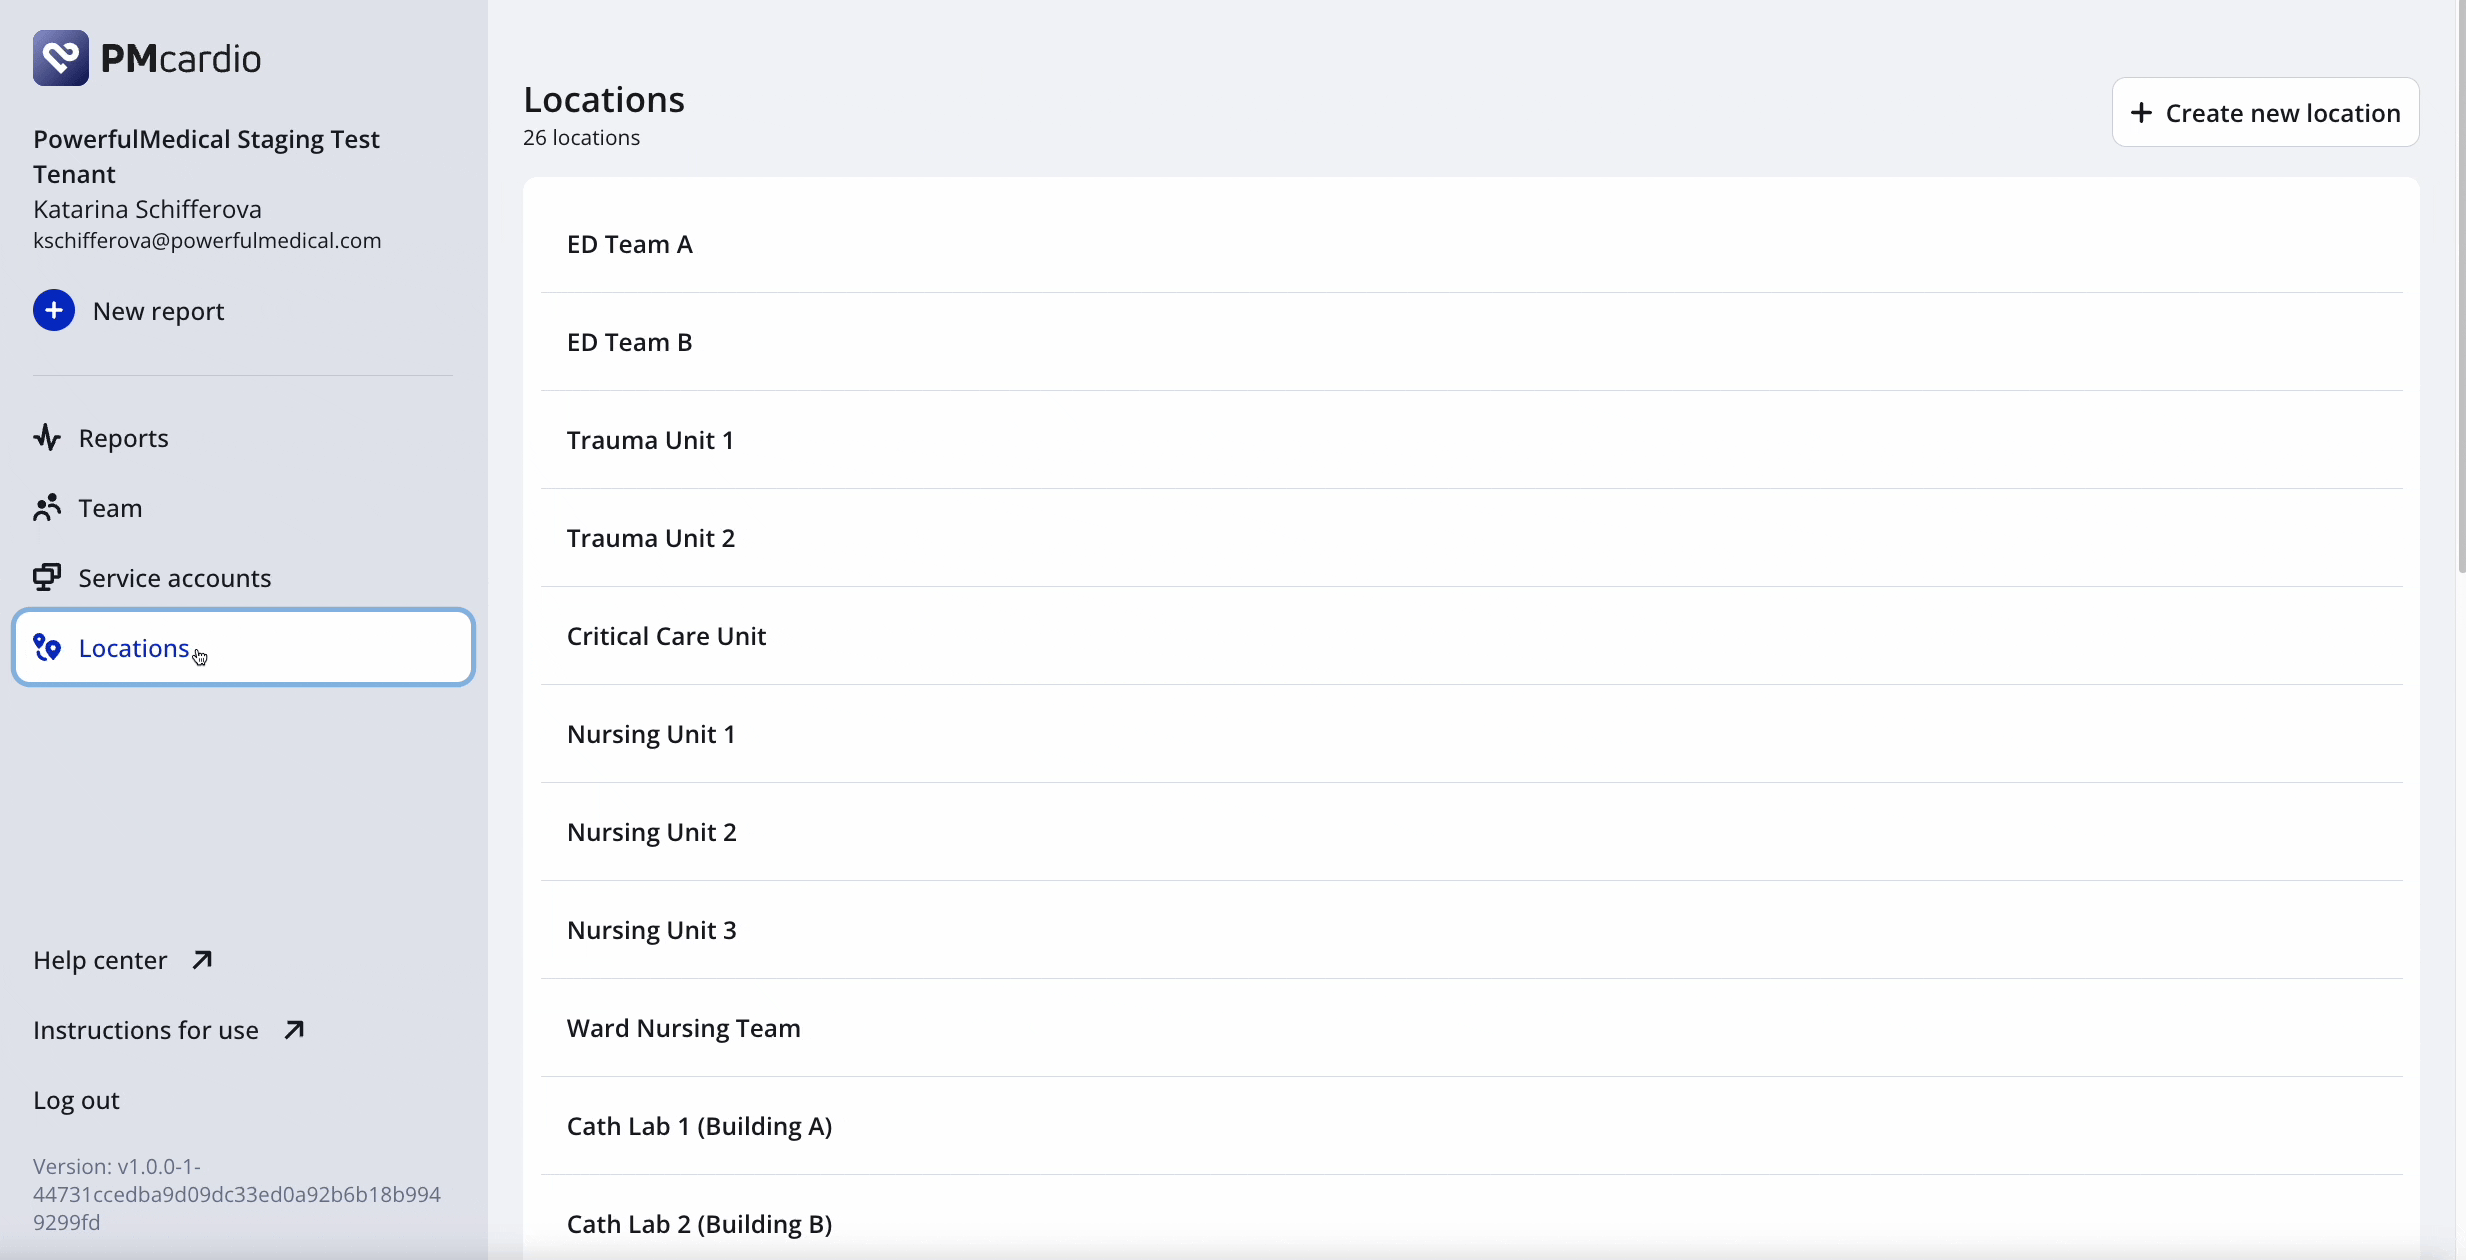Click the blue plus New report icon
Viewport: 2466px width, 1260px height.
(x=54, y=310)
